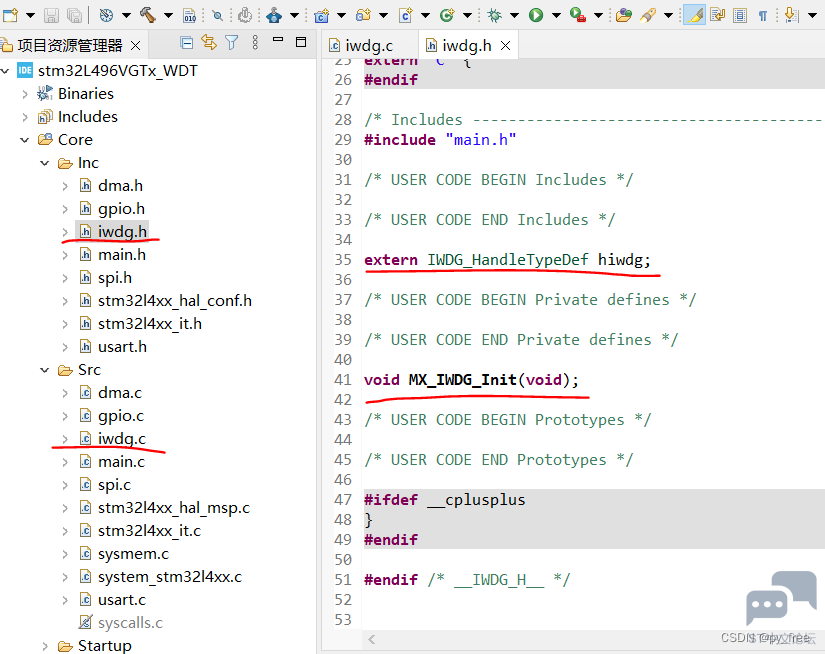
Task: Click the editor horizontal scroll left arrow
Action: tap(371, 639)
